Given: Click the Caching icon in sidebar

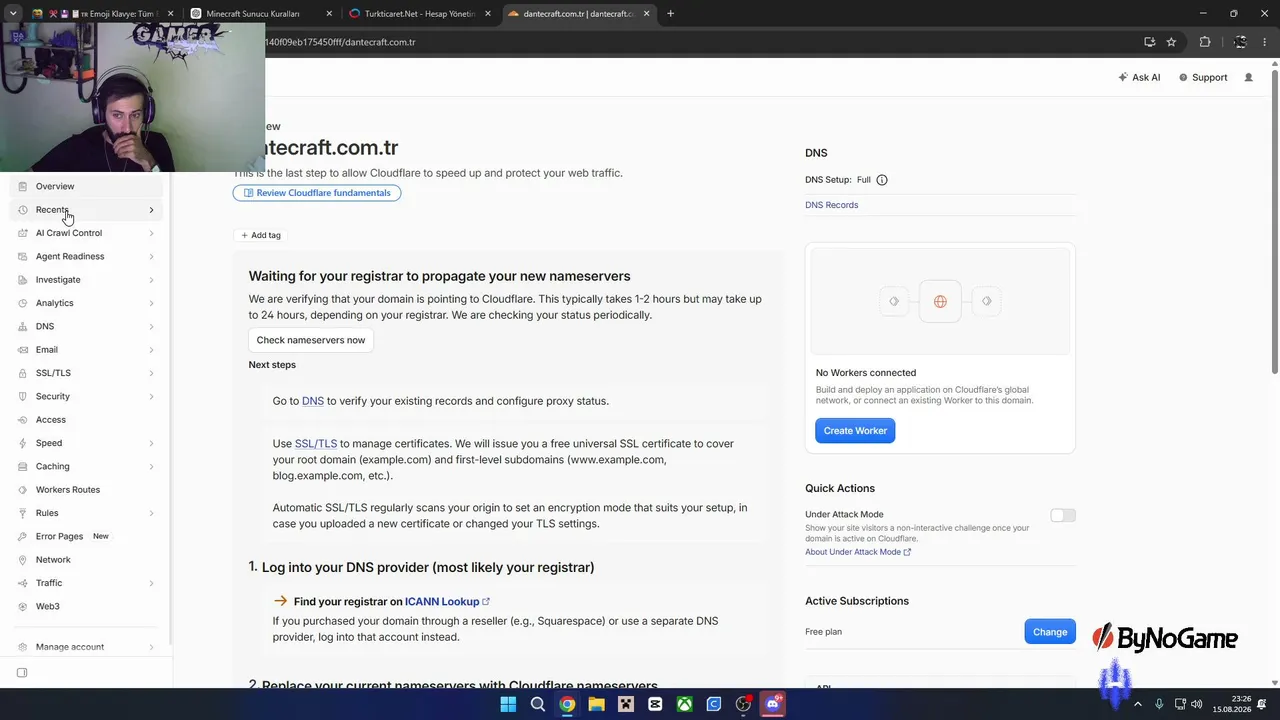Looking at the screenshot, I should point(23,466).
